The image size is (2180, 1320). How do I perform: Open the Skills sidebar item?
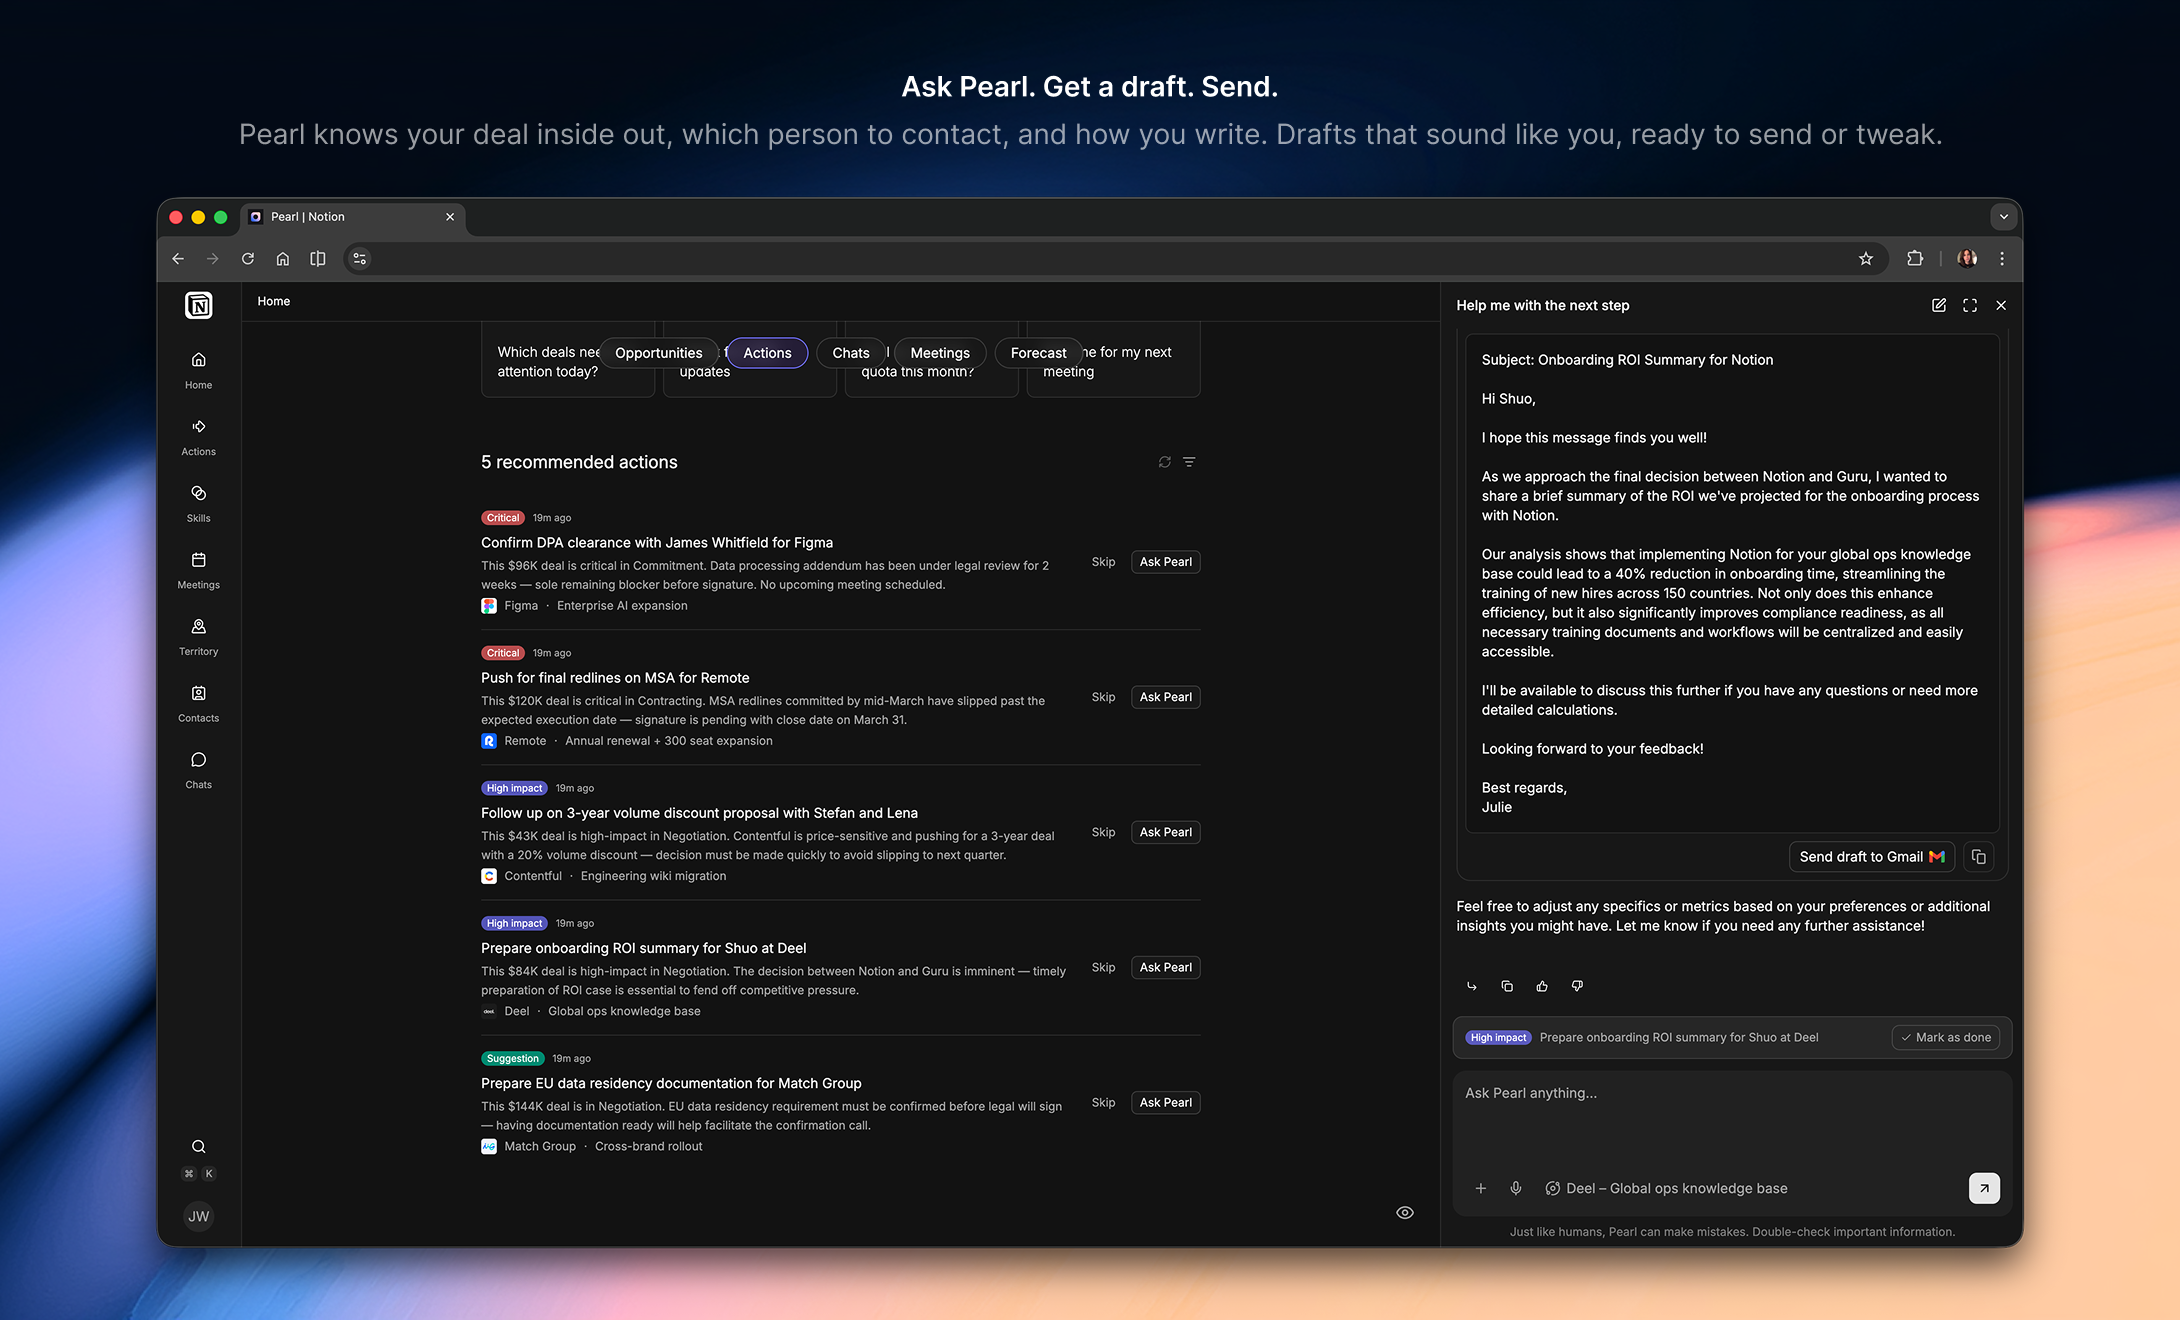199,503
